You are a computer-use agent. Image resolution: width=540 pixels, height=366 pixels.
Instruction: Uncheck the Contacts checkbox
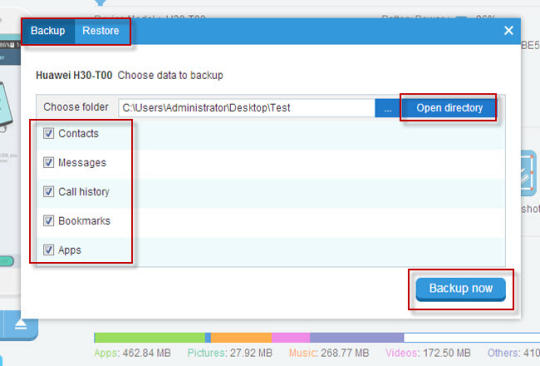click(48, 133)
